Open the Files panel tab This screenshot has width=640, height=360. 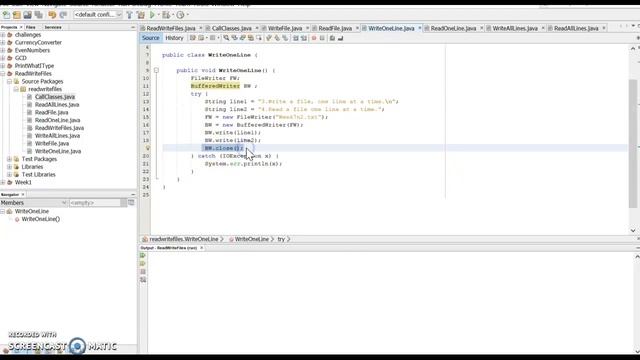[x=31, y=27]
